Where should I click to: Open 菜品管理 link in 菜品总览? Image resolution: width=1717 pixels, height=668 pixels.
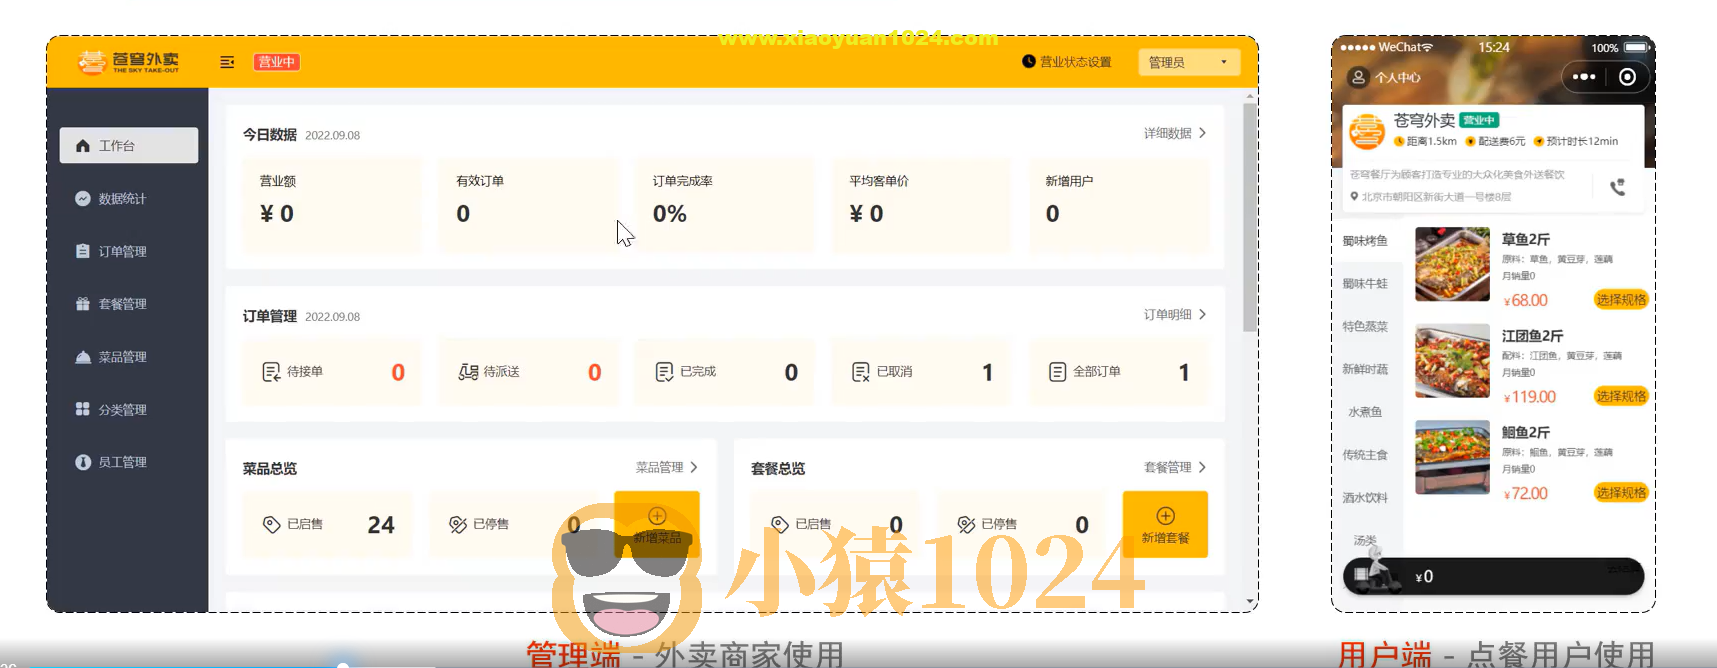pos(667,467)
